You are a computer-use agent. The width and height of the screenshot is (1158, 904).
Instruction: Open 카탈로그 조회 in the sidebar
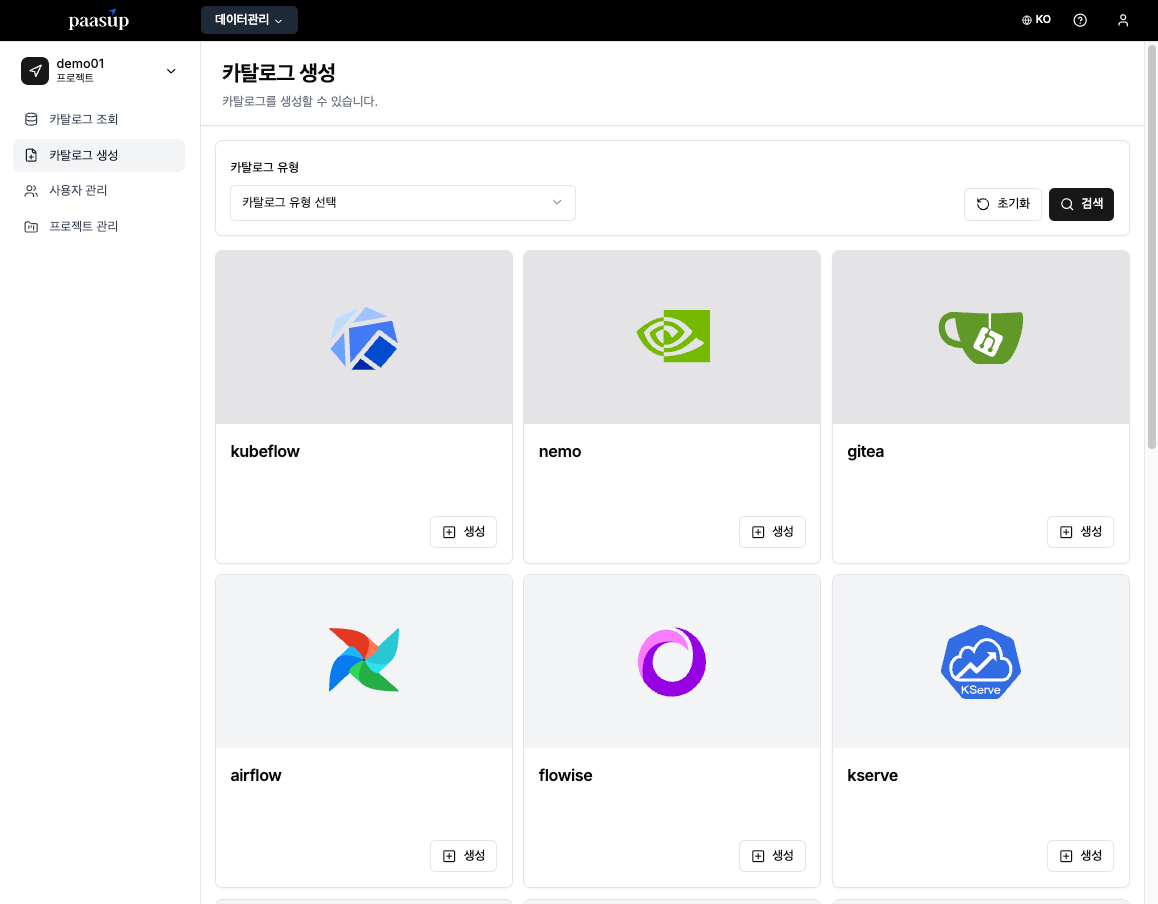(x=99, y=119)
